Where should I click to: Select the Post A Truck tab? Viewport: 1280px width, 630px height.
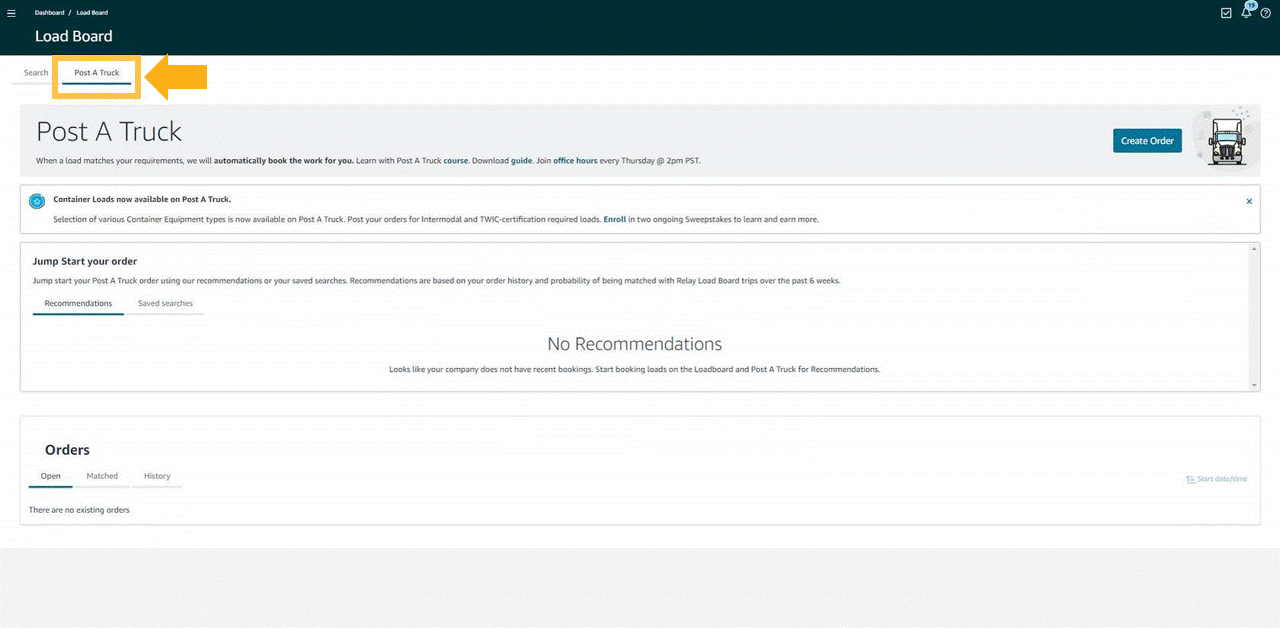tap(96, 73)
